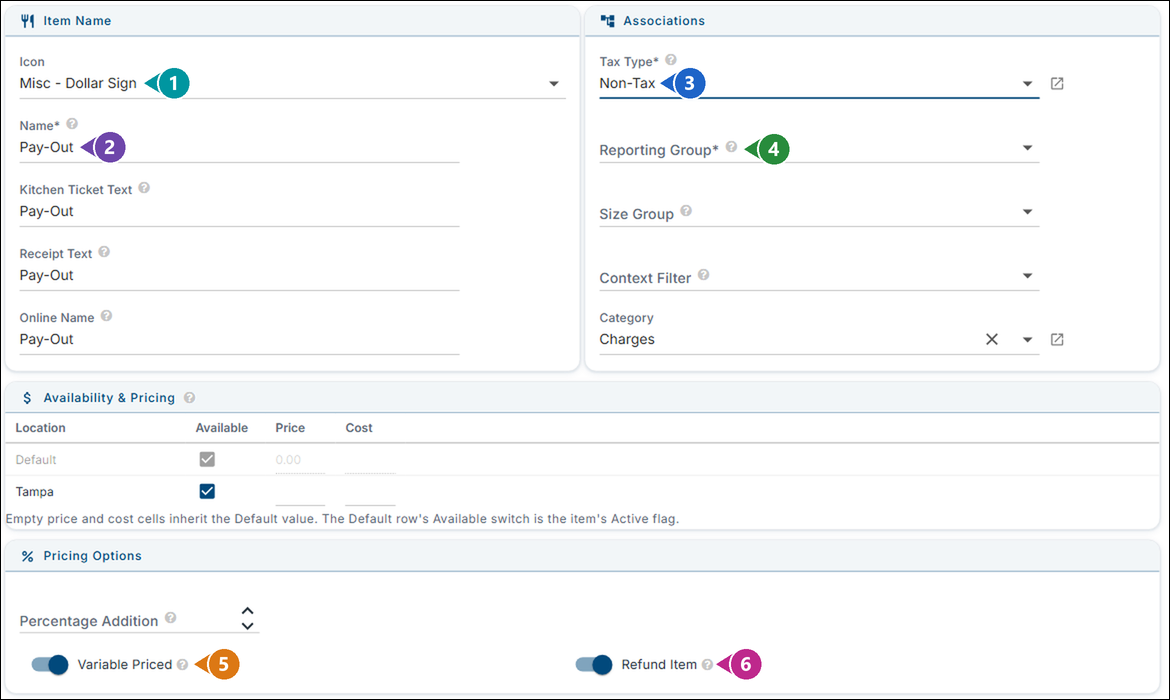Click the fork-and-knife Item Name icon
This screenshot has height=700, width=1170.
[x=28, y=21]
